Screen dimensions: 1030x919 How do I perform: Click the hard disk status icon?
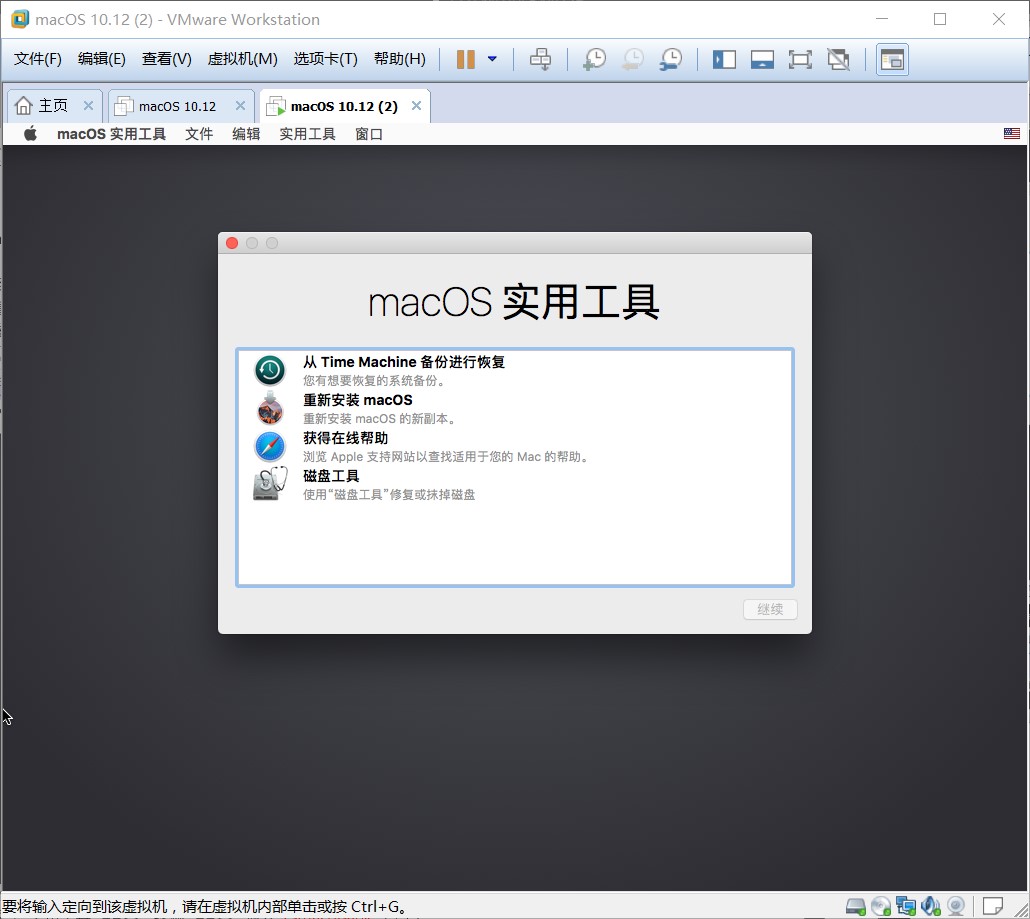pyautogui.click(x=855, y=907)
